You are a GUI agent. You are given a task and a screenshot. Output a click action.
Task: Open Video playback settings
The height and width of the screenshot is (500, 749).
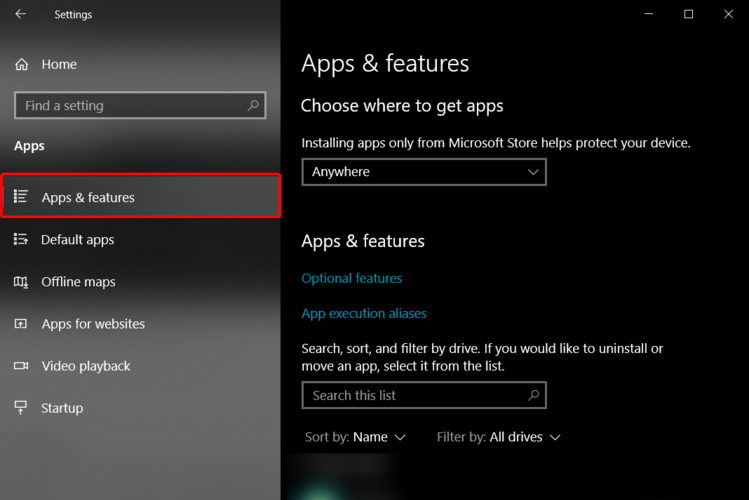coord(140,366)
